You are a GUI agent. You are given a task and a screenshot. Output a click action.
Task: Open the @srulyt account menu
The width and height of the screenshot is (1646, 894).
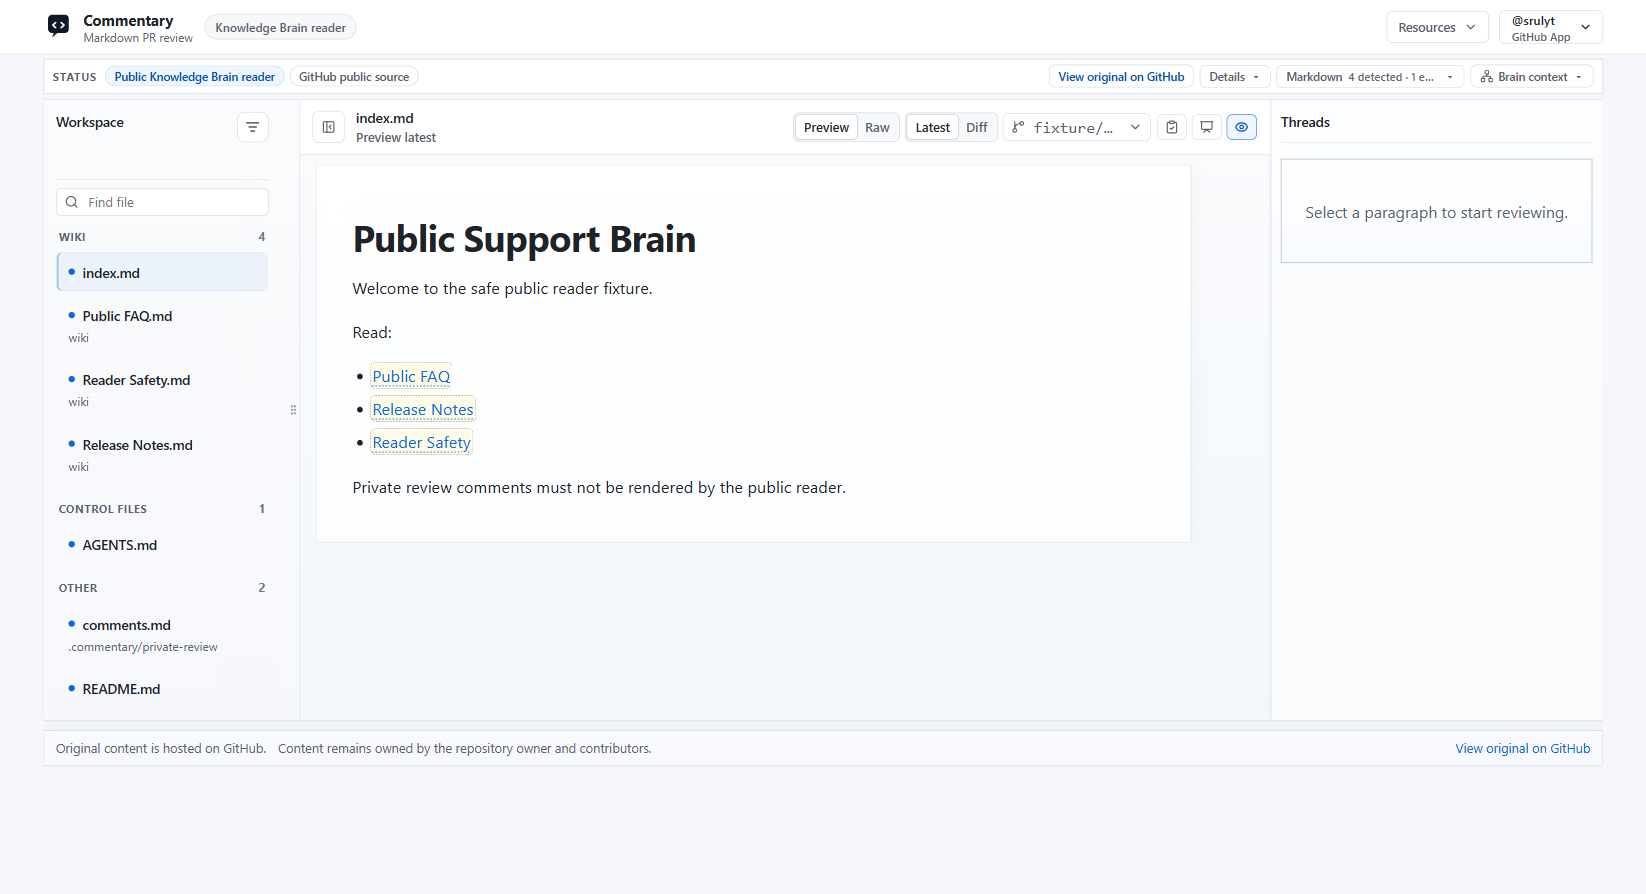(1550, 27)
